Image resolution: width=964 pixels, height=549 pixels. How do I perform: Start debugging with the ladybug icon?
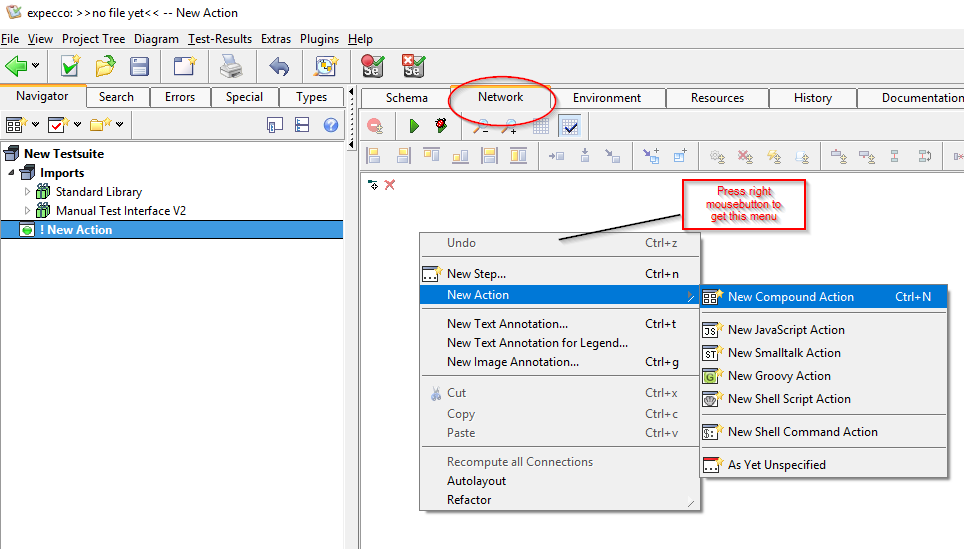441,126
